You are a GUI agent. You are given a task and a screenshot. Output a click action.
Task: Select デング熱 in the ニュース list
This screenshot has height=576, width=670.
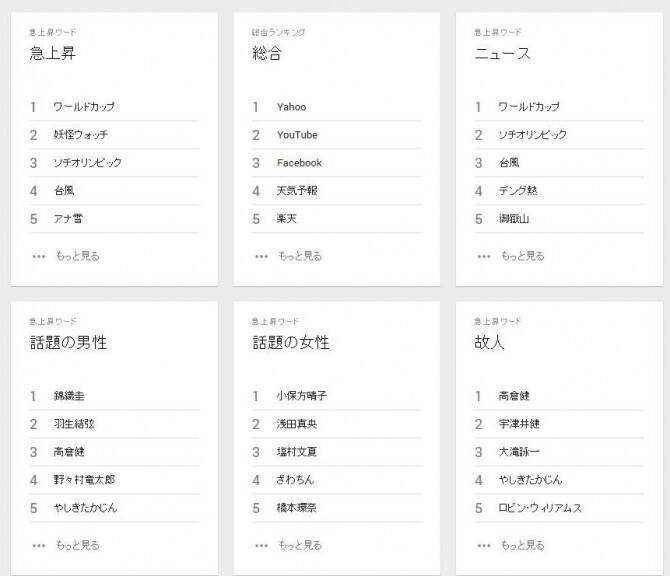click(520, 191)
